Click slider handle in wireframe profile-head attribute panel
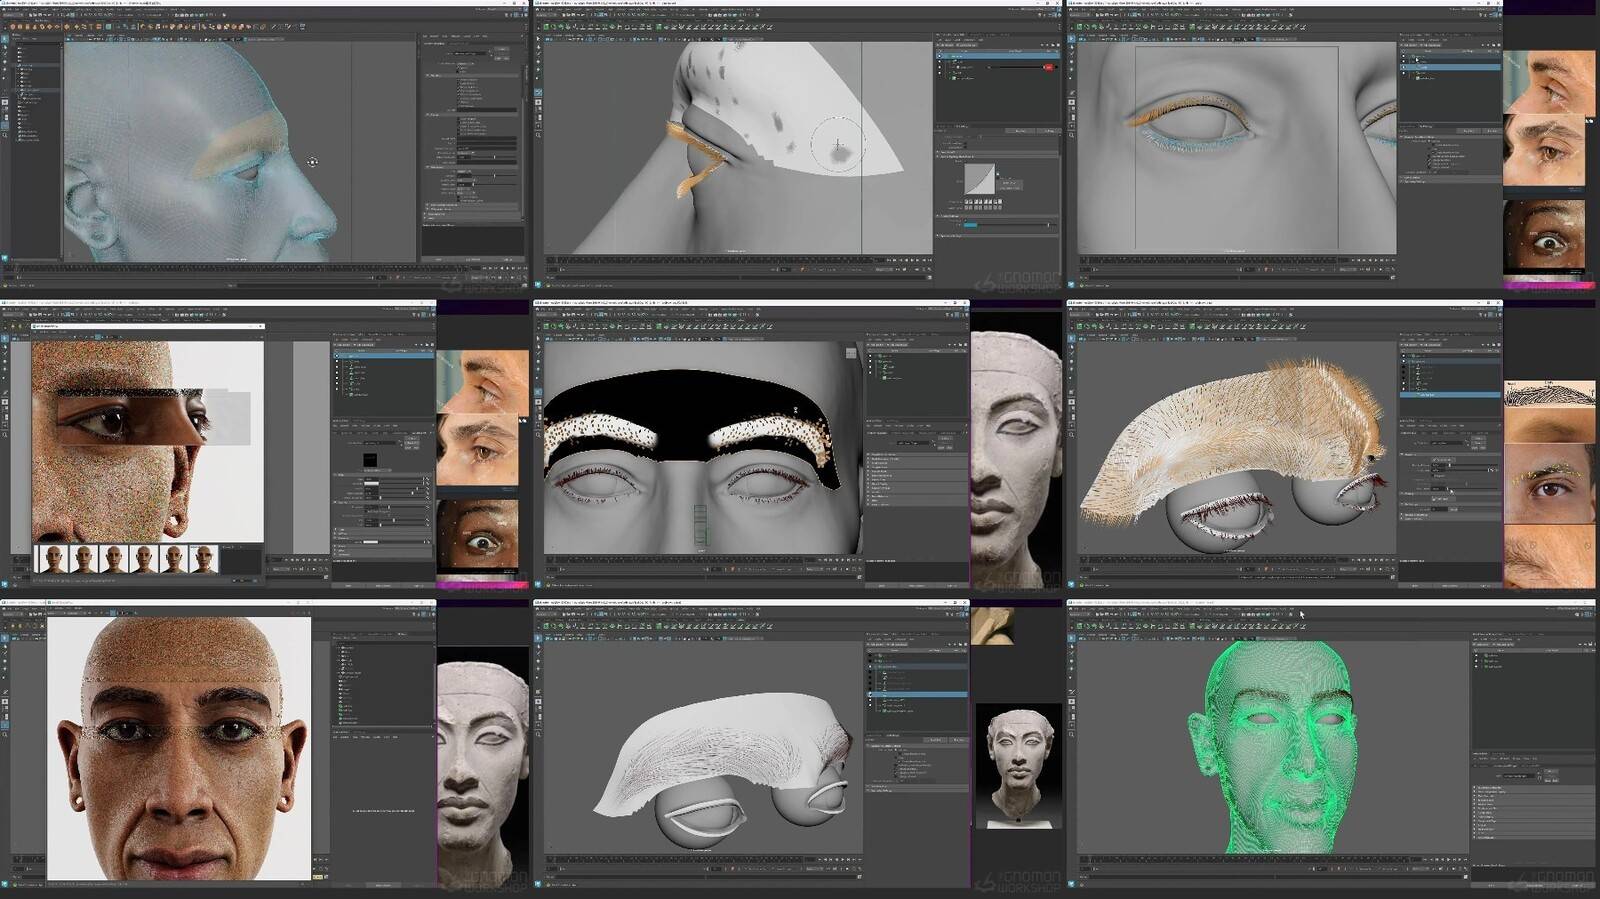This screenshot has height=899, width=1600. pyautogui.click(x=494, y=157)
